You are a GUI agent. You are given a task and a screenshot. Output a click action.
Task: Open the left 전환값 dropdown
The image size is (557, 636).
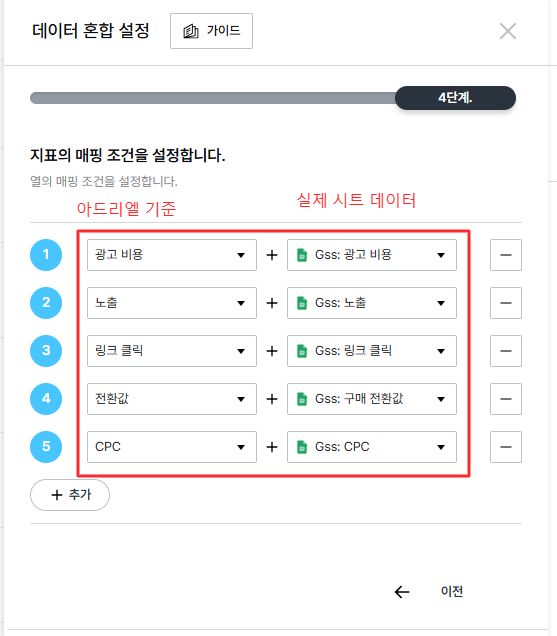(172, 399)
